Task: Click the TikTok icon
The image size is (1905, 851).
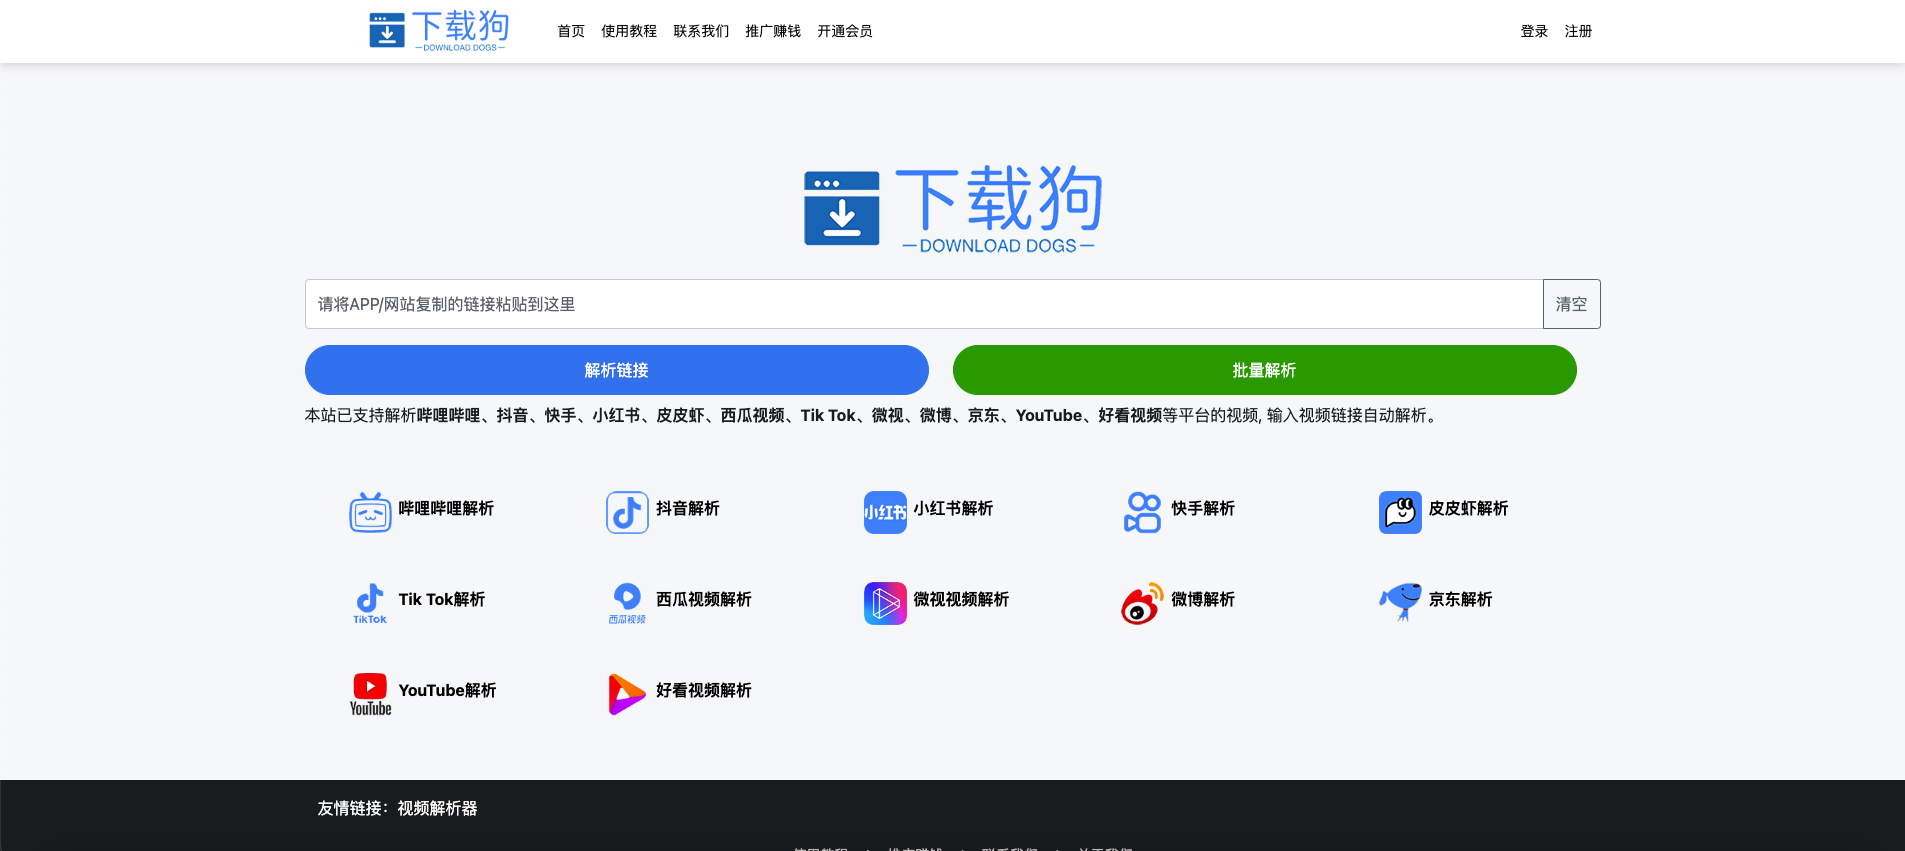Action: tap(370, 603)
